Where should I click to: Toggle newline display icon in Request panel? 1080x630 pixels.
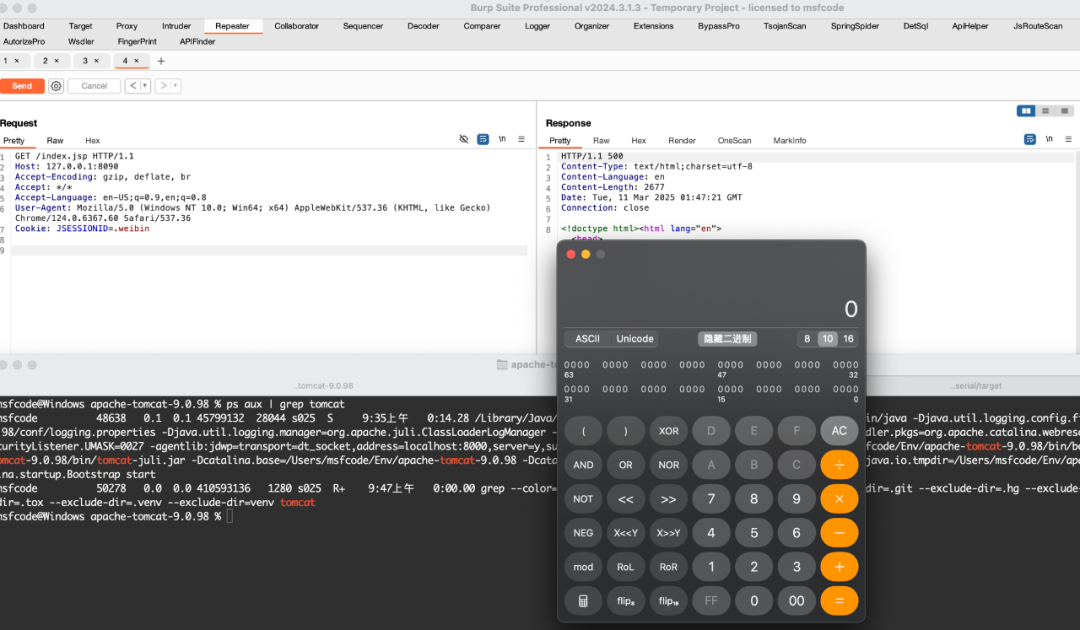[x=502, y=139]
